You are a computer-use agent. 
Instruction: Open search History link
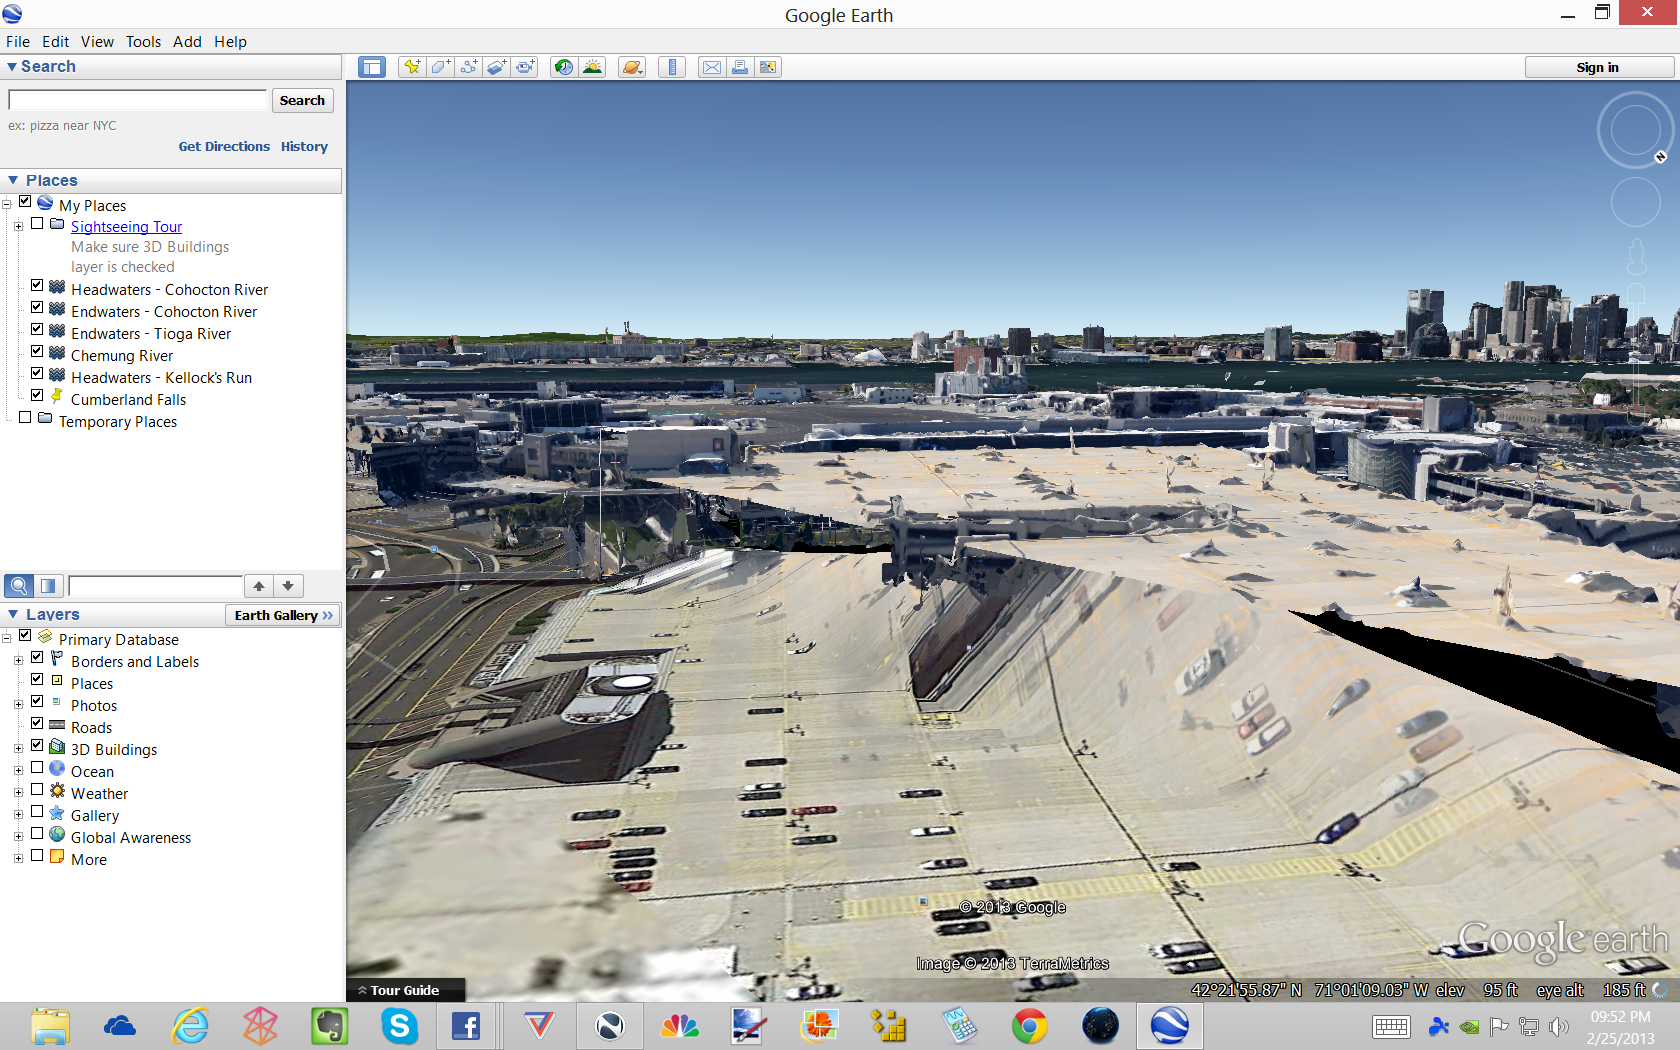pos(304,146)
